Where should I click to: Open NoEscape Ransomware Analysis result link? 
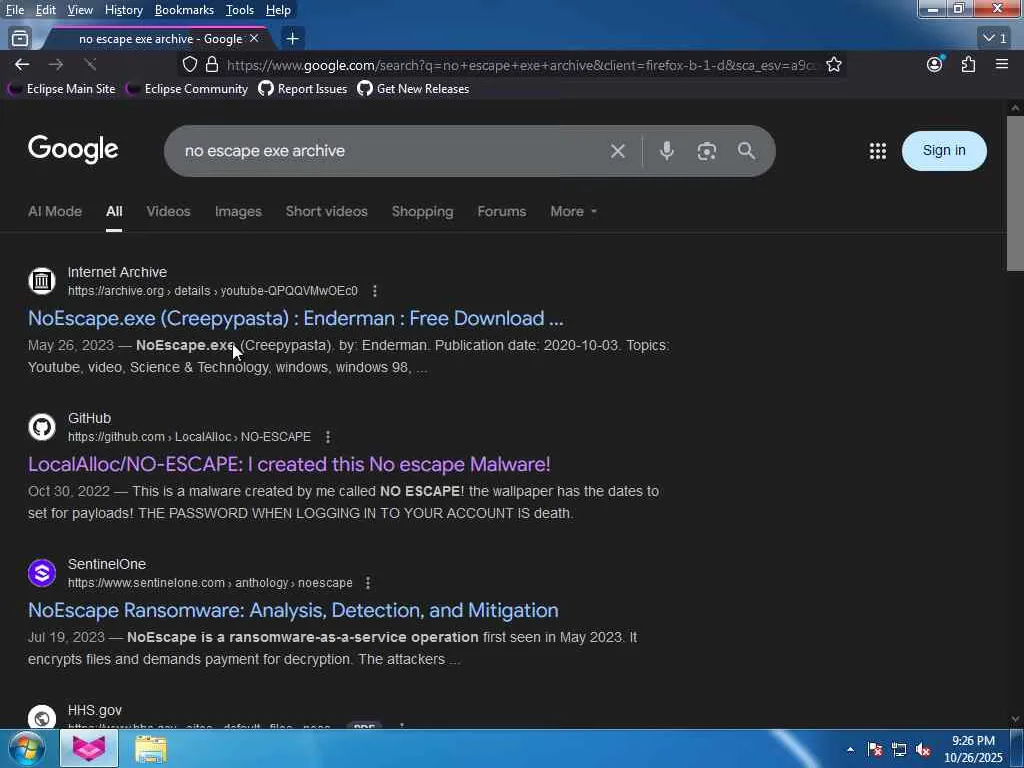293,610
